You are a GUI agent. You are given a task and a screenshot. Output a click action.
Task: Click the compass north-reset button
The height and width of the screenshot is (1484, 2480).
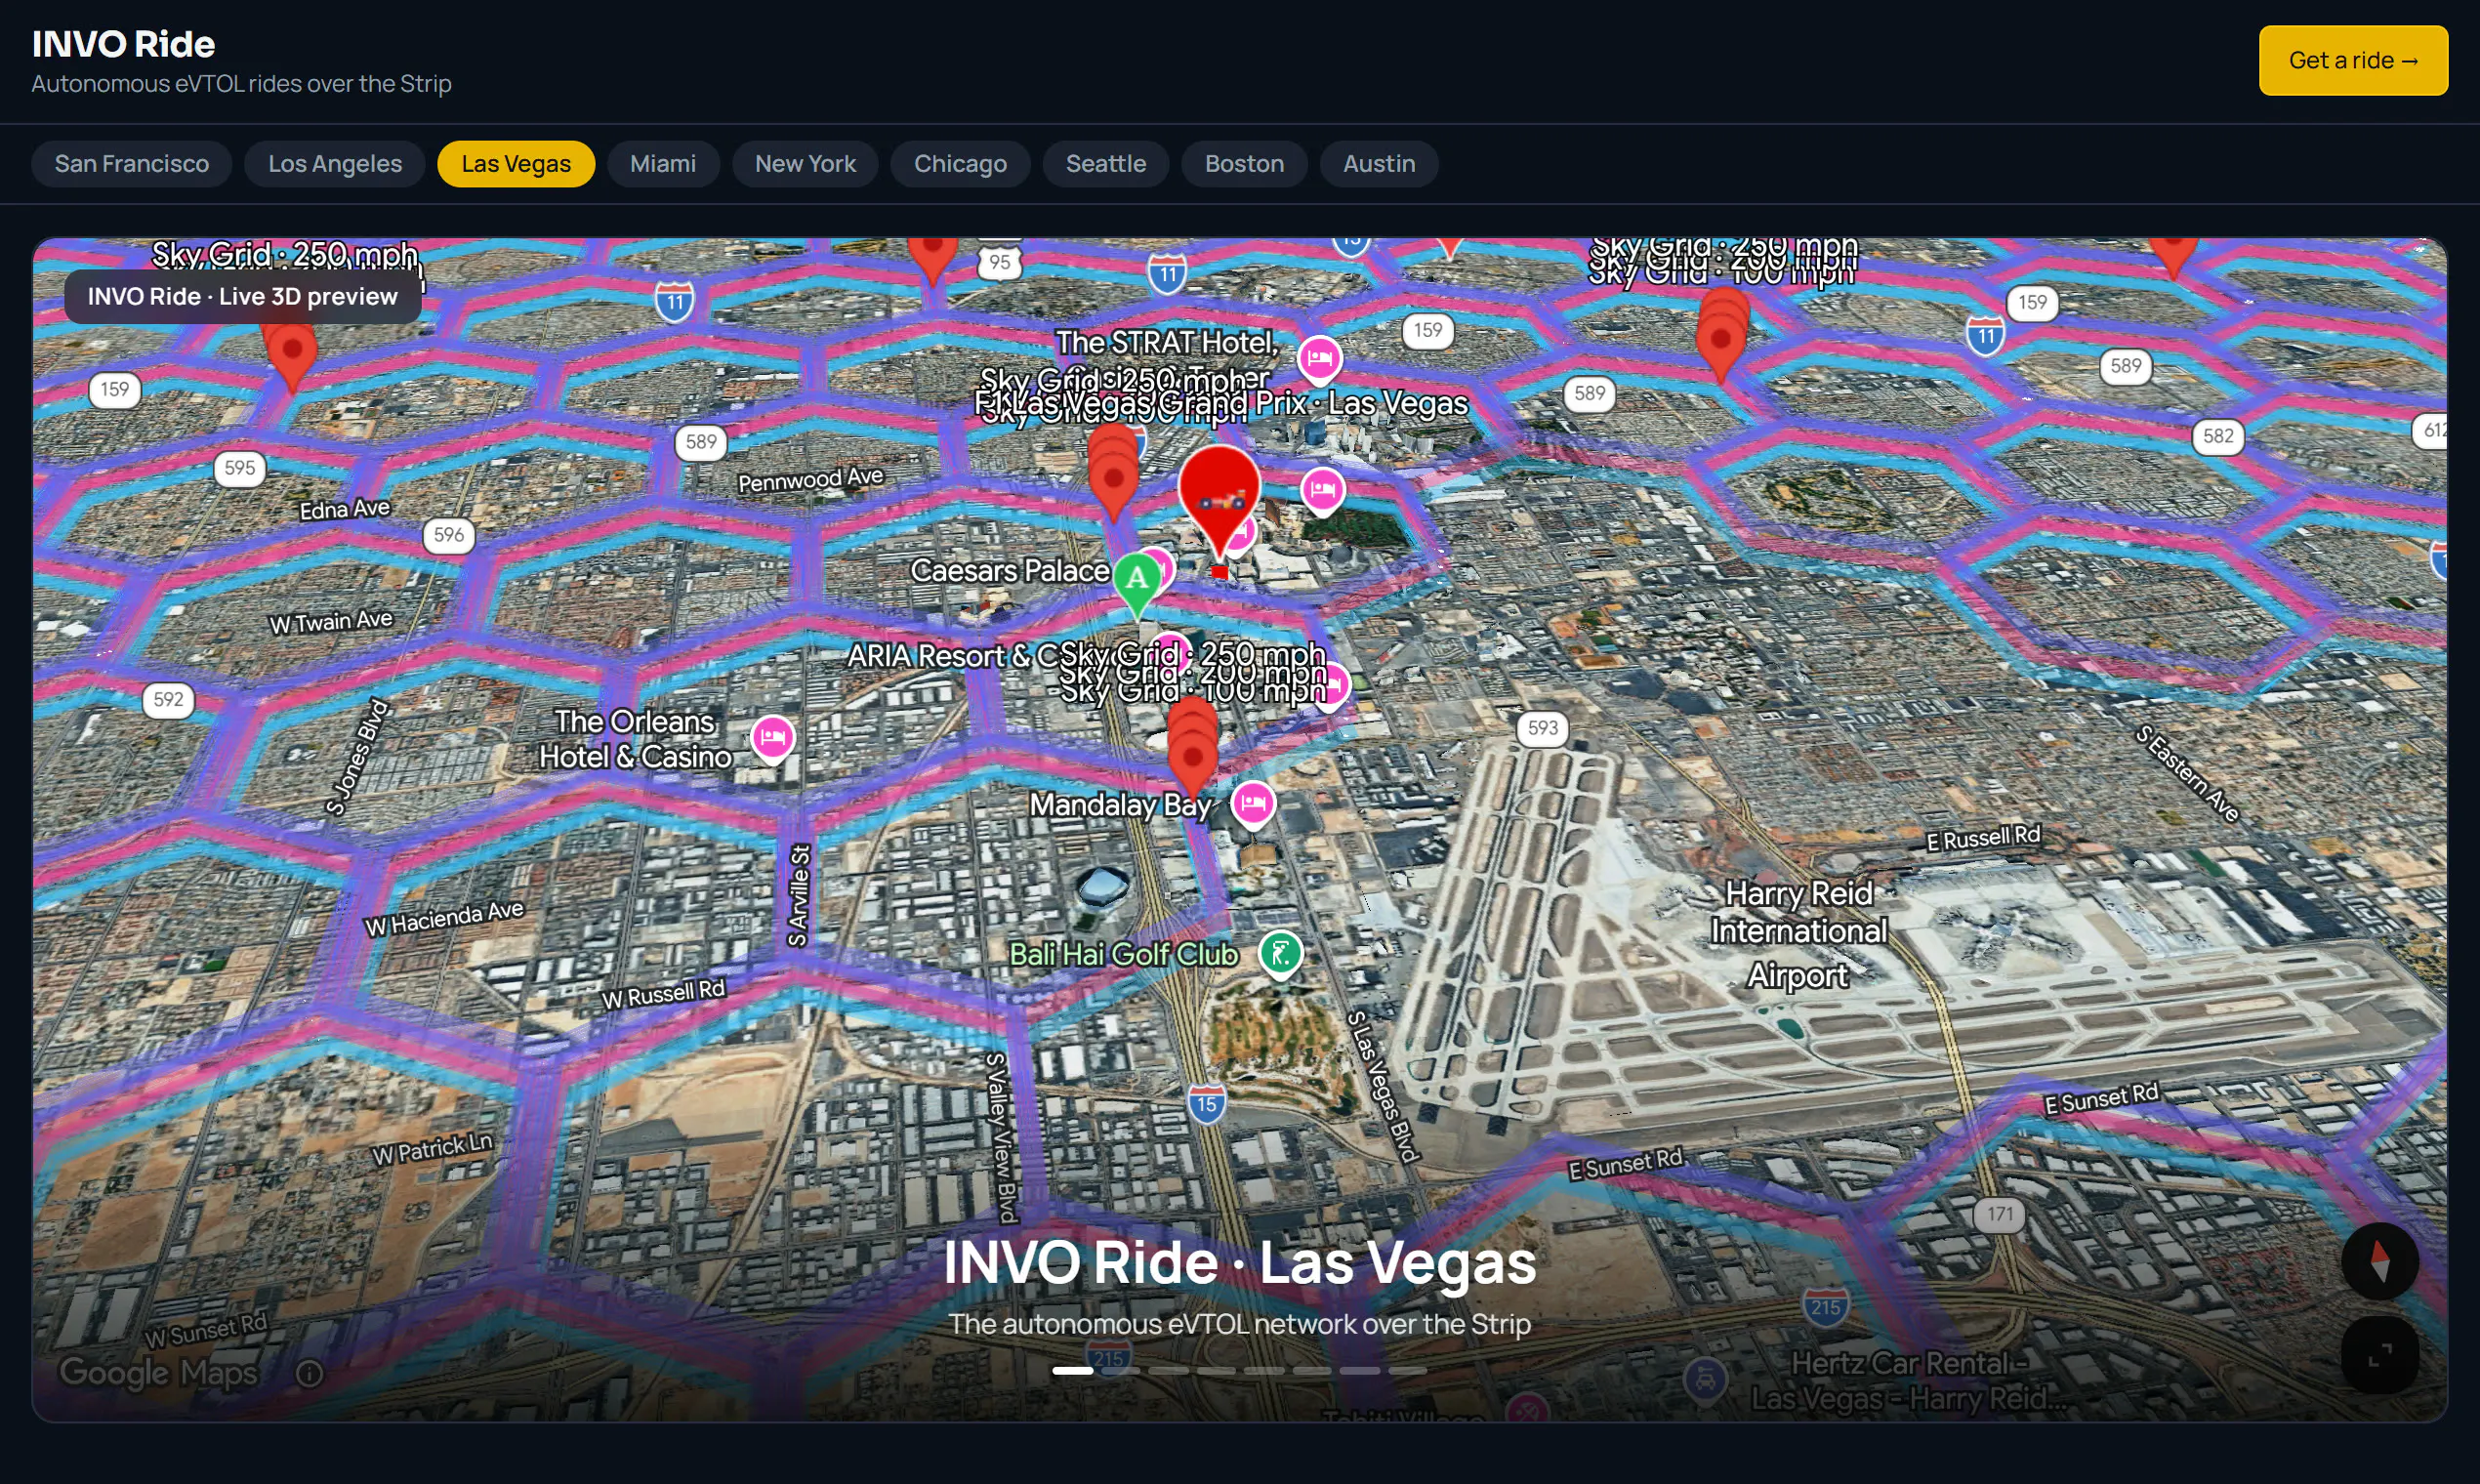(x=2379, y=1261)
